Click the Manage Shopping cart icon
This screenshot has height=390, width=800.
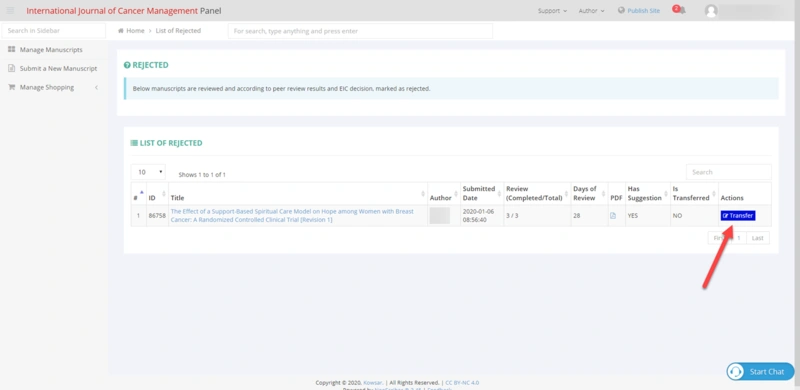11,87
